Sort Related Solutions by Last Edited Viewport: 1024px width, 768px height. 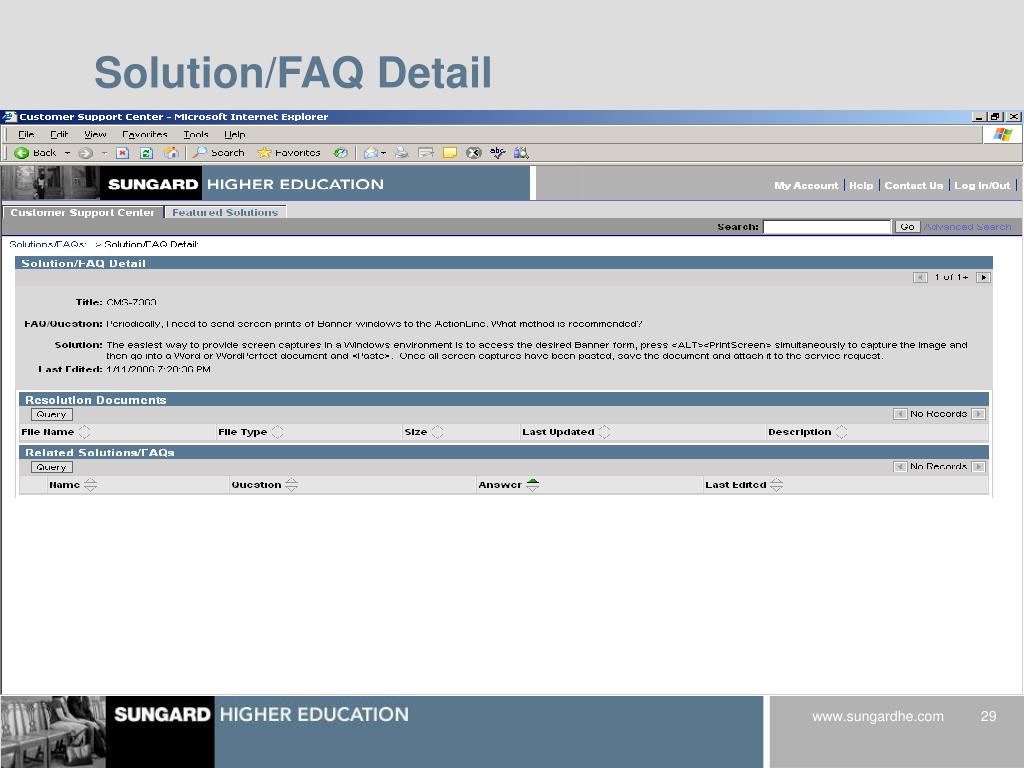click(x=776, y=485)
